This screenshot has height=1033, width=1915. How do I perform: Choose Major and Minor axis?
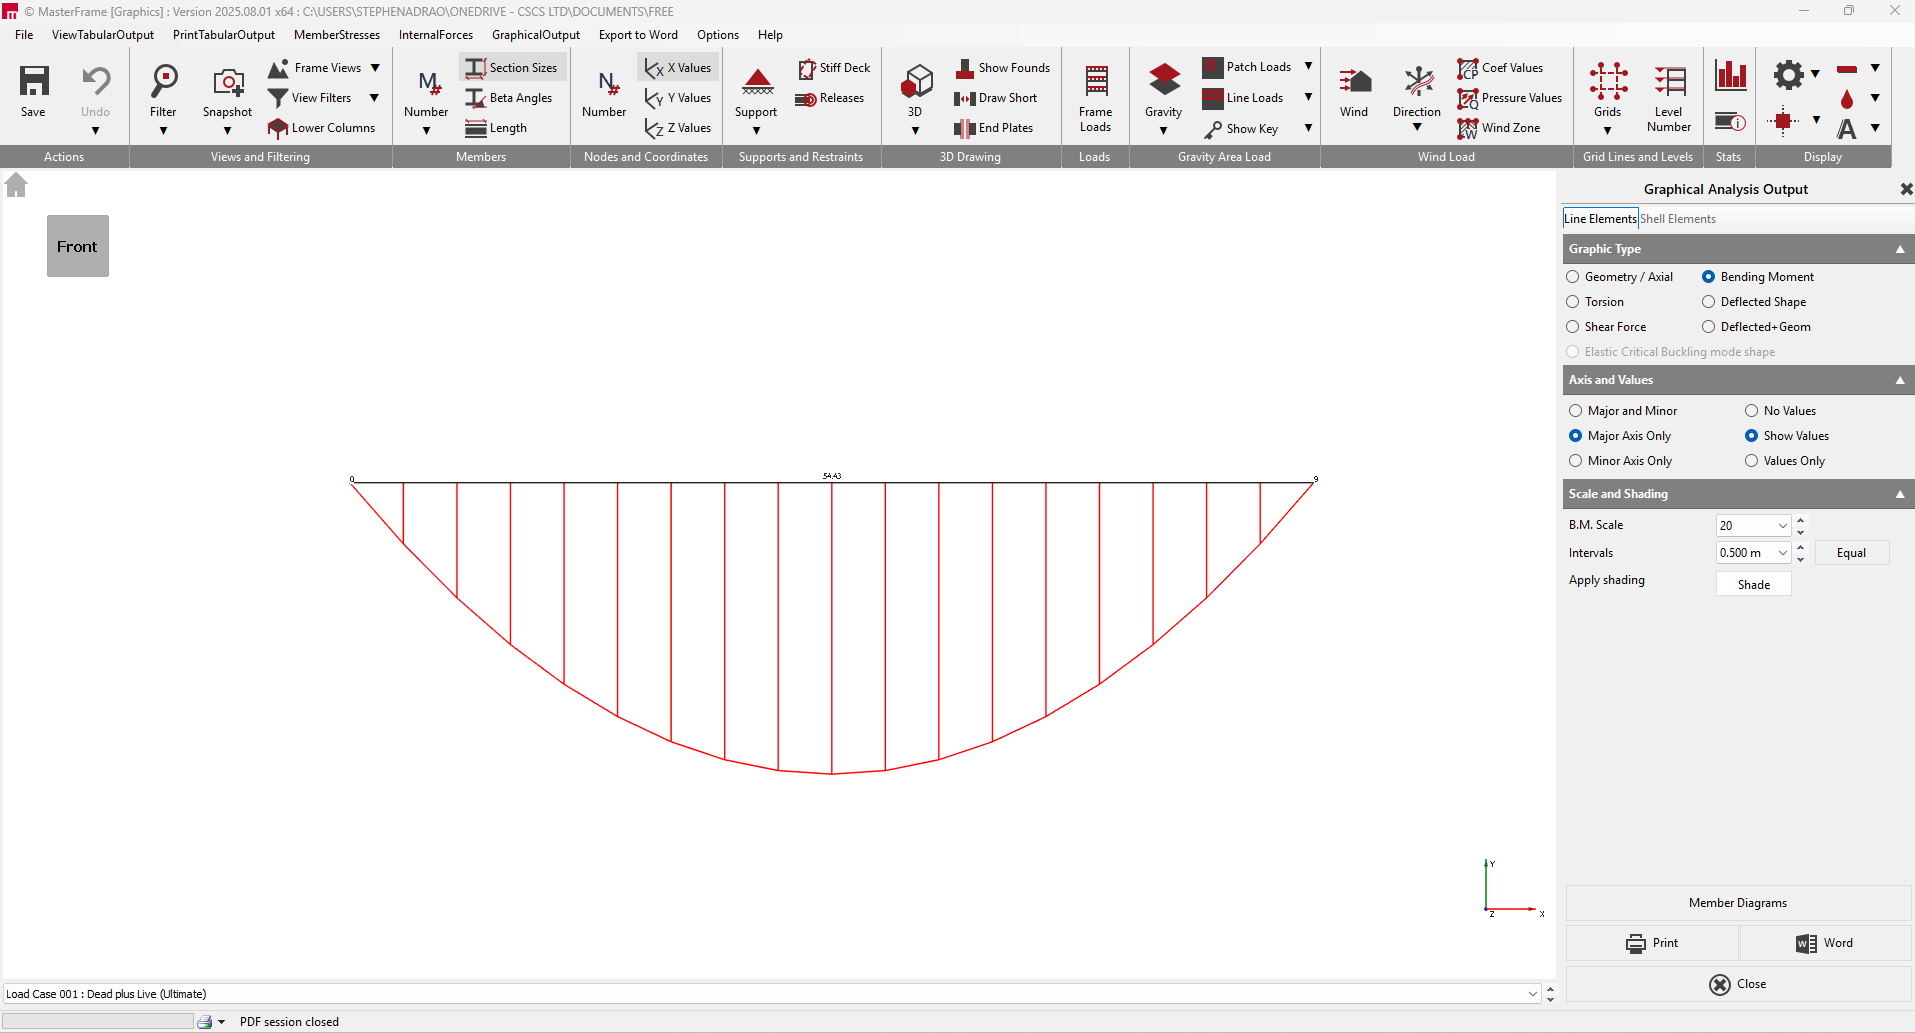[x=1622, y=411]
